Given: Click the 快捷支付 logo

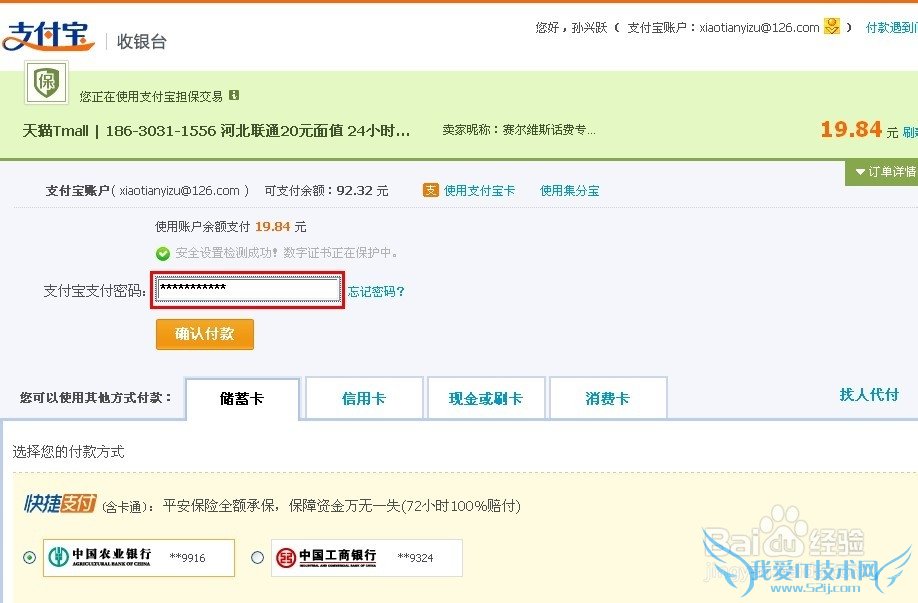Looking at the screenshot, I should point(60,503).
